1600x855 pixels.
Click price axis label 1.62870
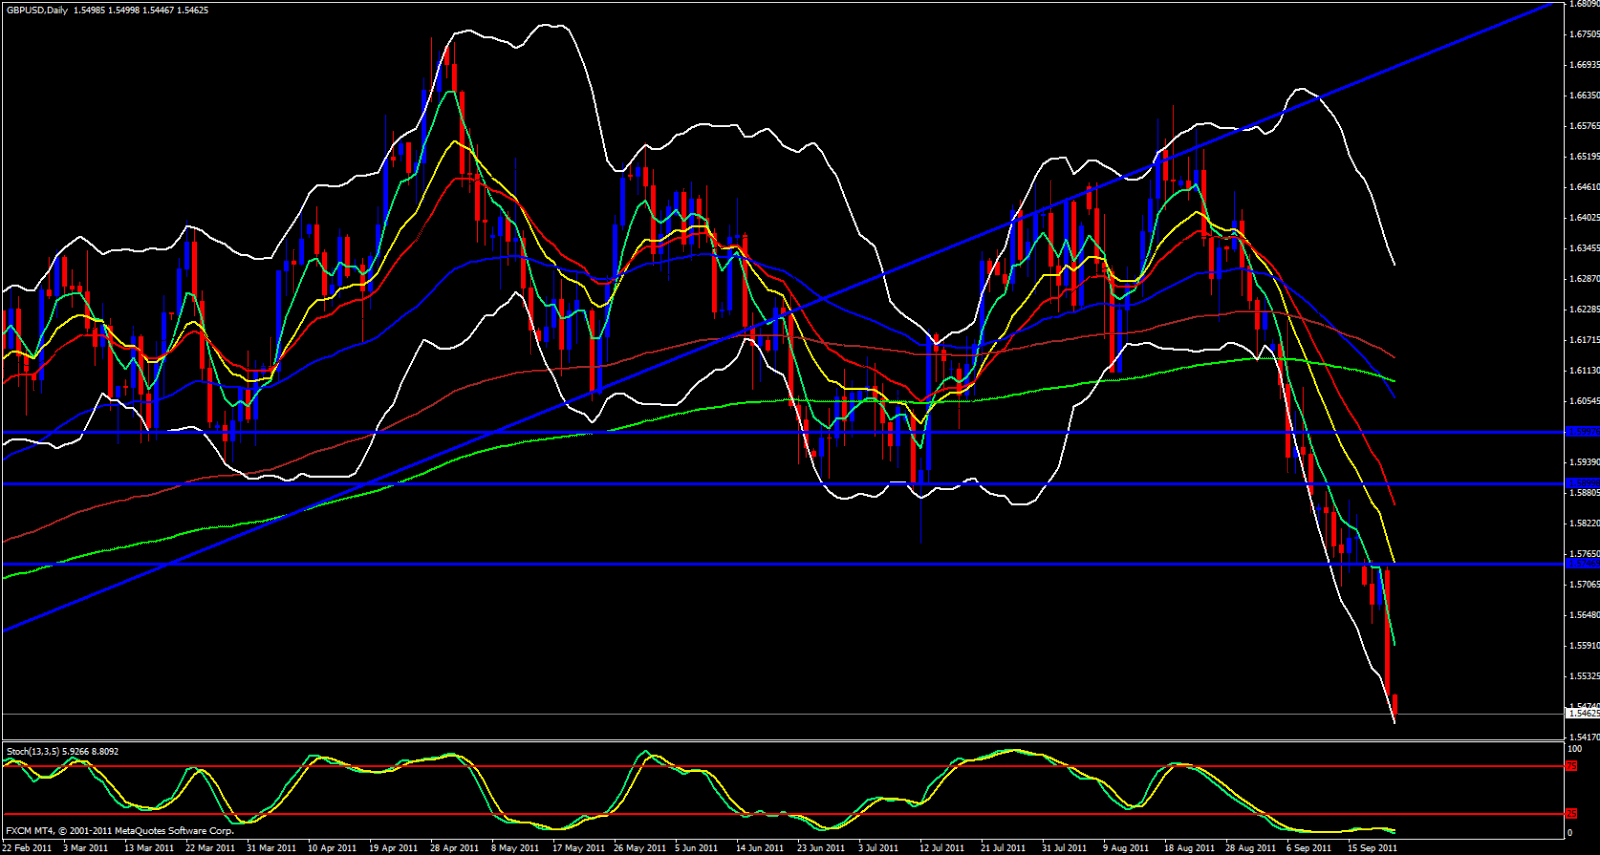[1585, 279]
